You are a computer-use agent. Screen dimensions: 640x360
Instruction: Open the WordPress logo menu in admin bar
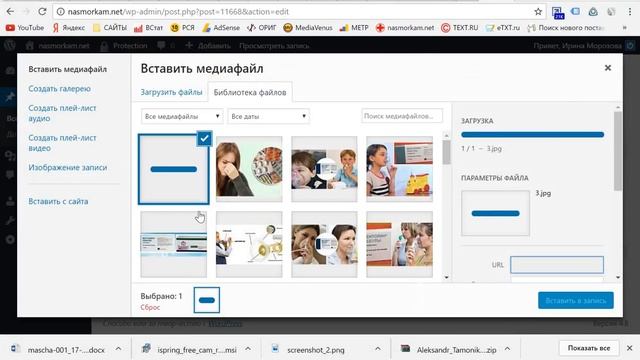pos(10,45)
